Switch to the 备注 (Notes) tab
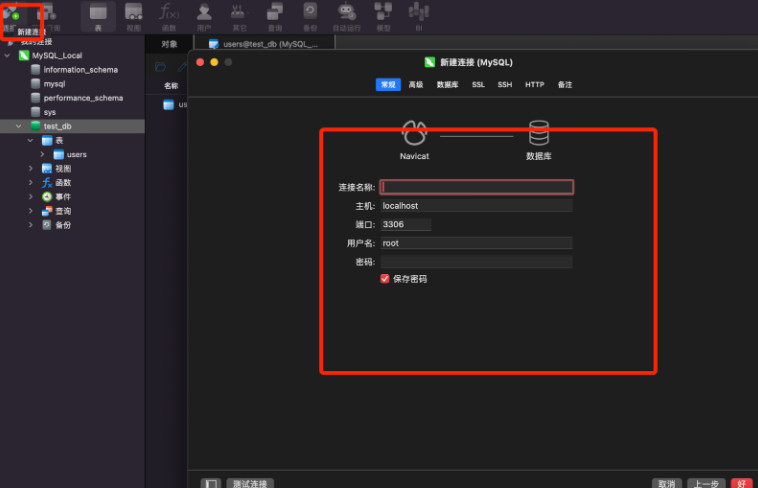The image size is (758, 488). coord(565,85)
